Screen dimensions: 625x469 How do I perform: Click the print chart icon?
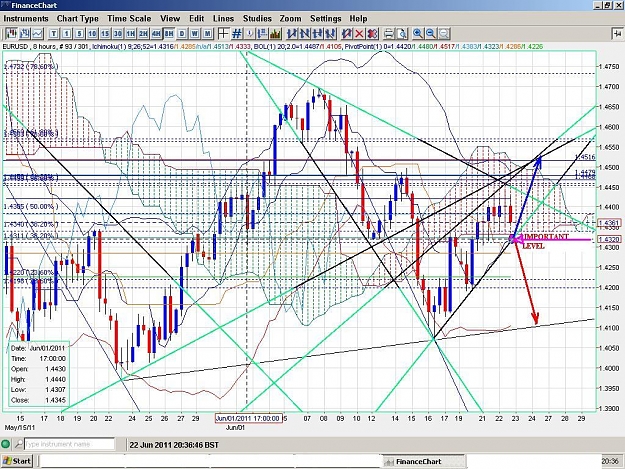click(x=389, y=33)
